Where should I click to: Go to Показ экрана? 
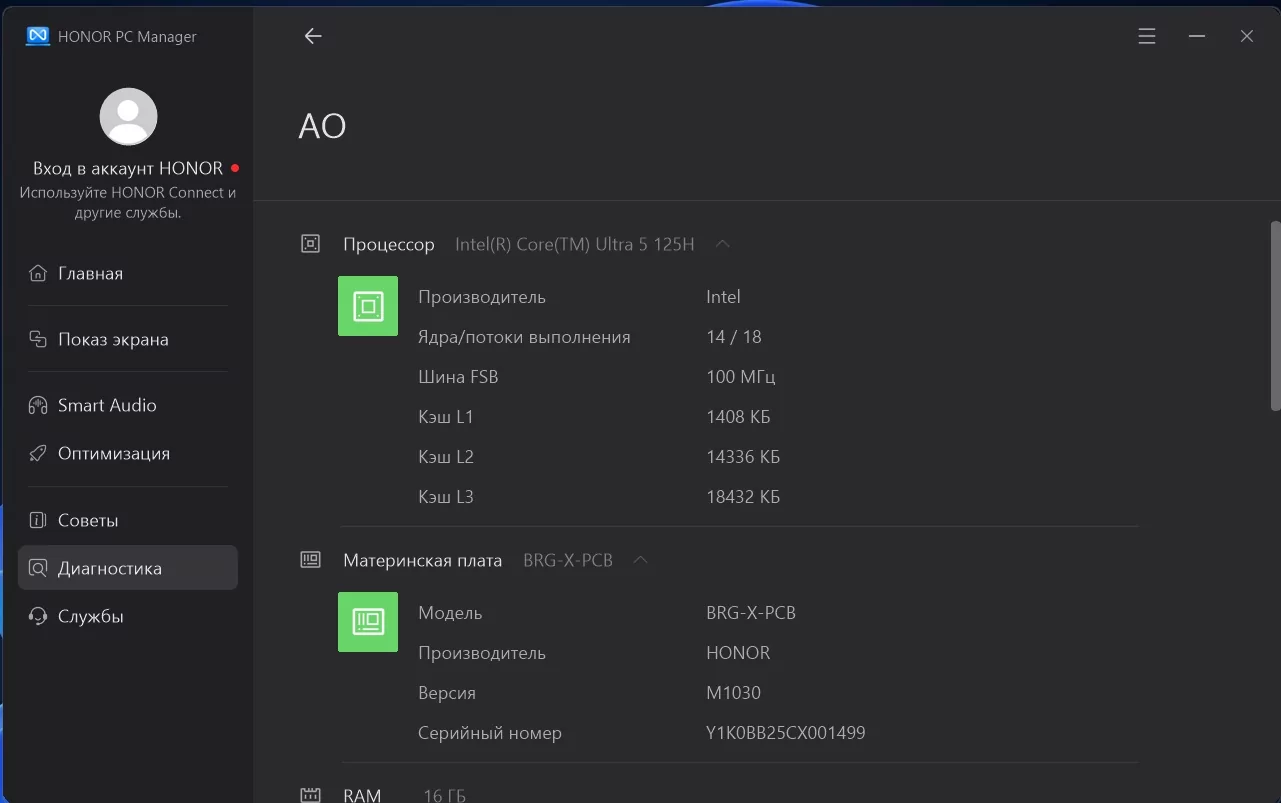(112, 339)
